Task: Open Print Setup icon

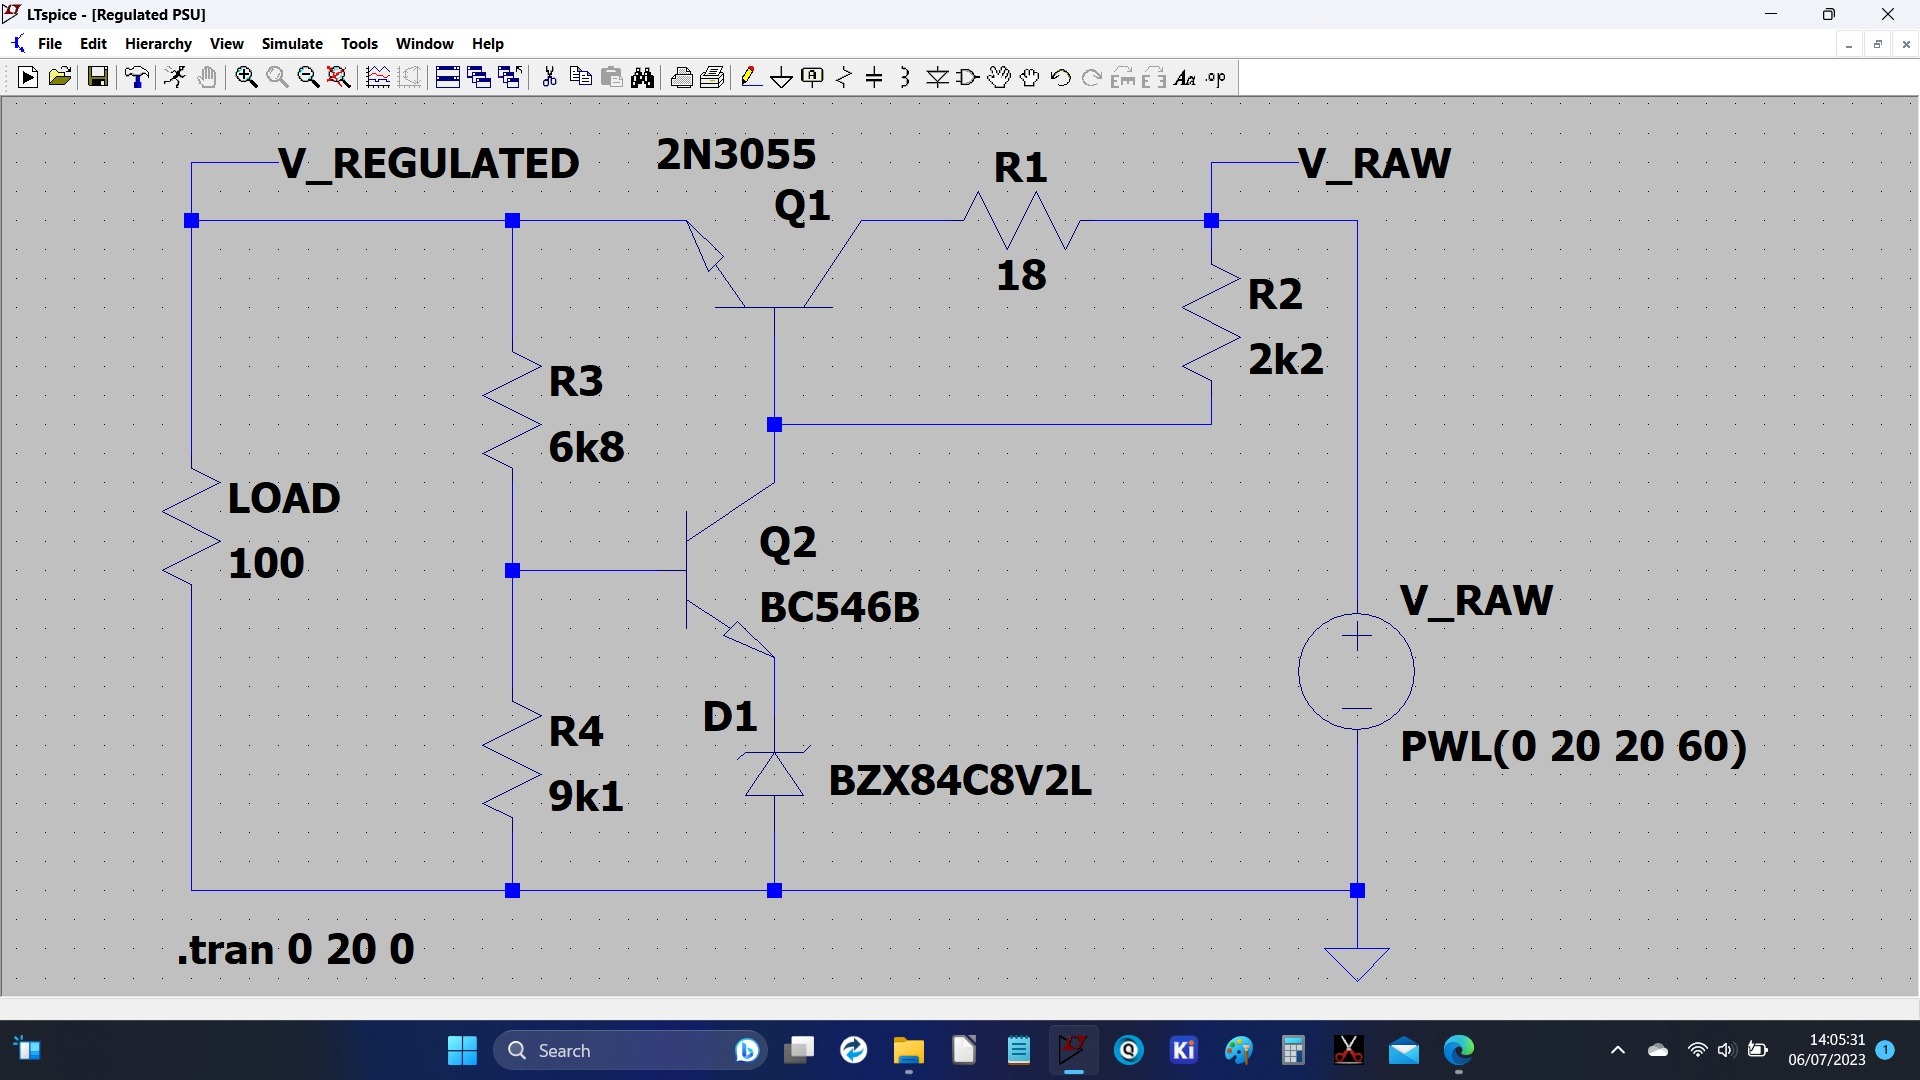Action: pos(713,78)
